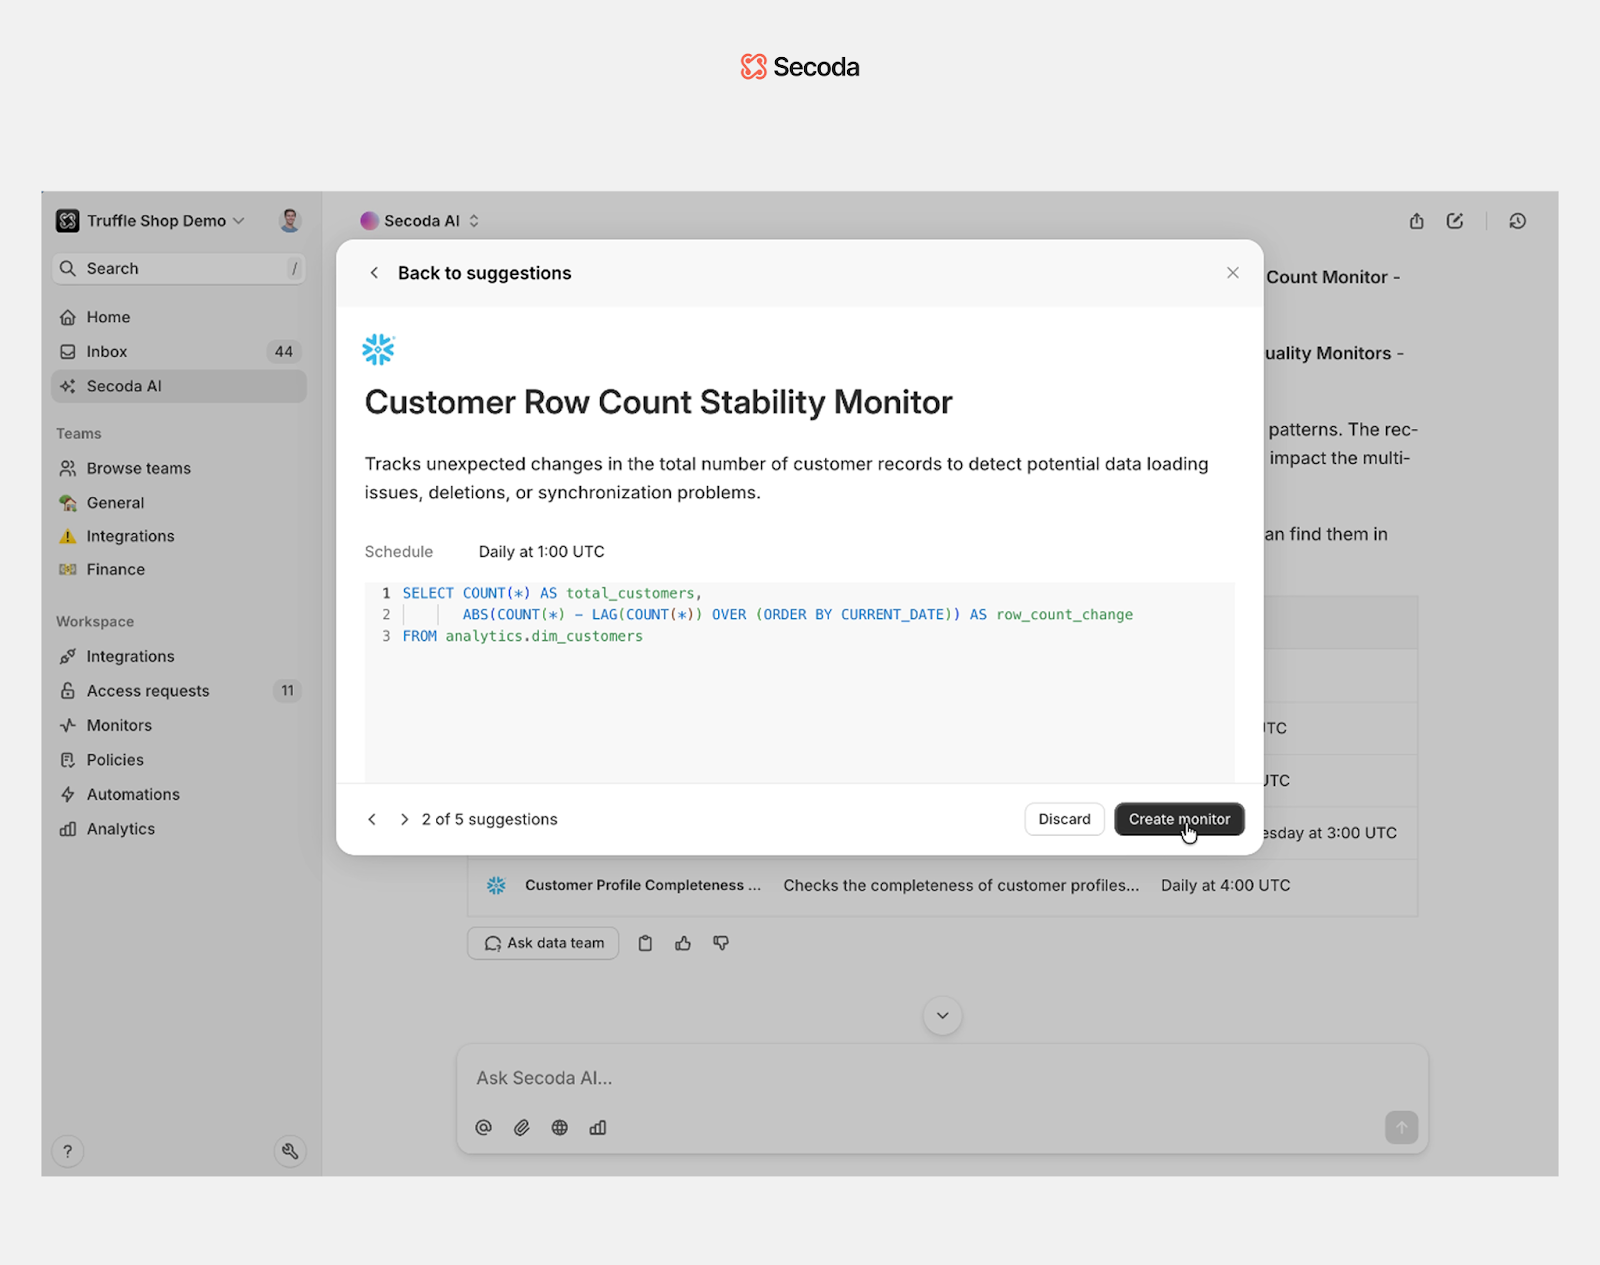1600x1265 pixels.
Task: Click the SELECT COUNT(*) AS total_customers line
Action: (x=552, y=593)
